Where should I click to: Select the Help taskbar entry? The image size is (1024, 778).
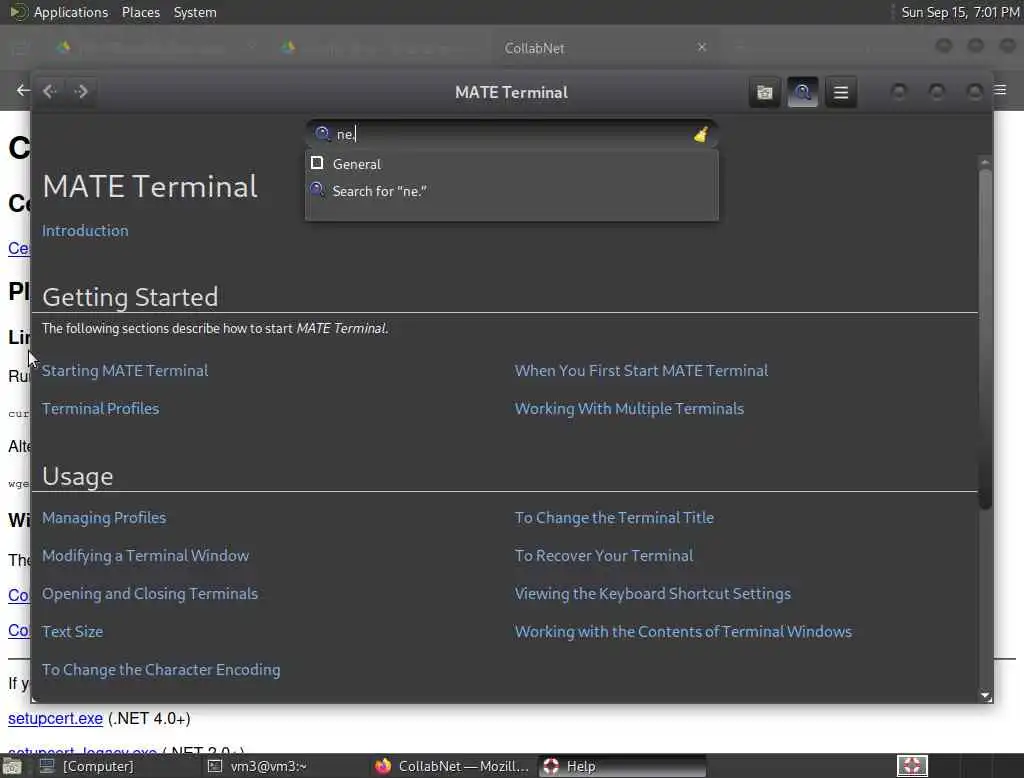(x=624, y=766)
